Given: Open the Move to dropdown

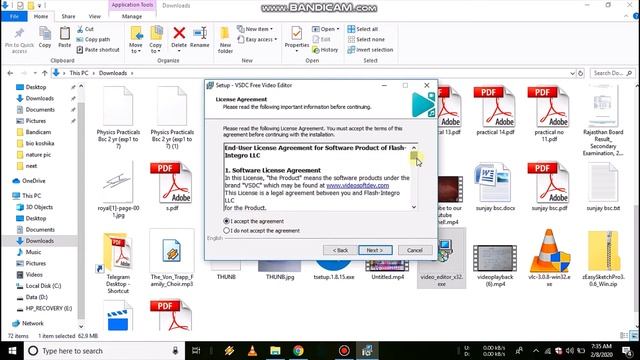Looking at the screenshot, I should click(x=136, y=40).
